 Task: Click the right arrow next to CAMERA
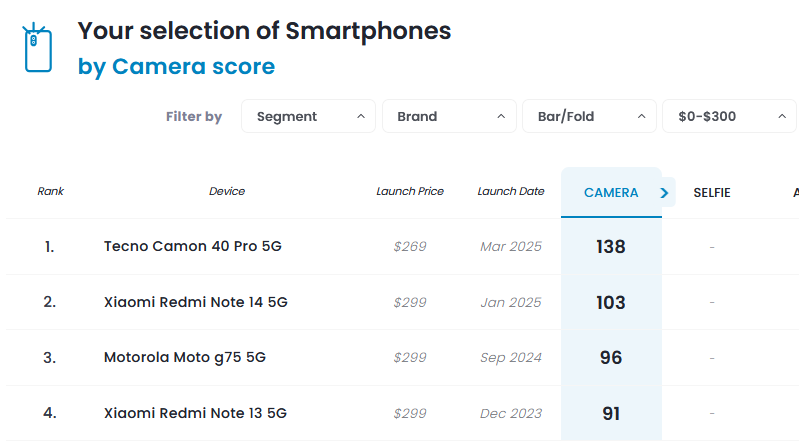664,192
